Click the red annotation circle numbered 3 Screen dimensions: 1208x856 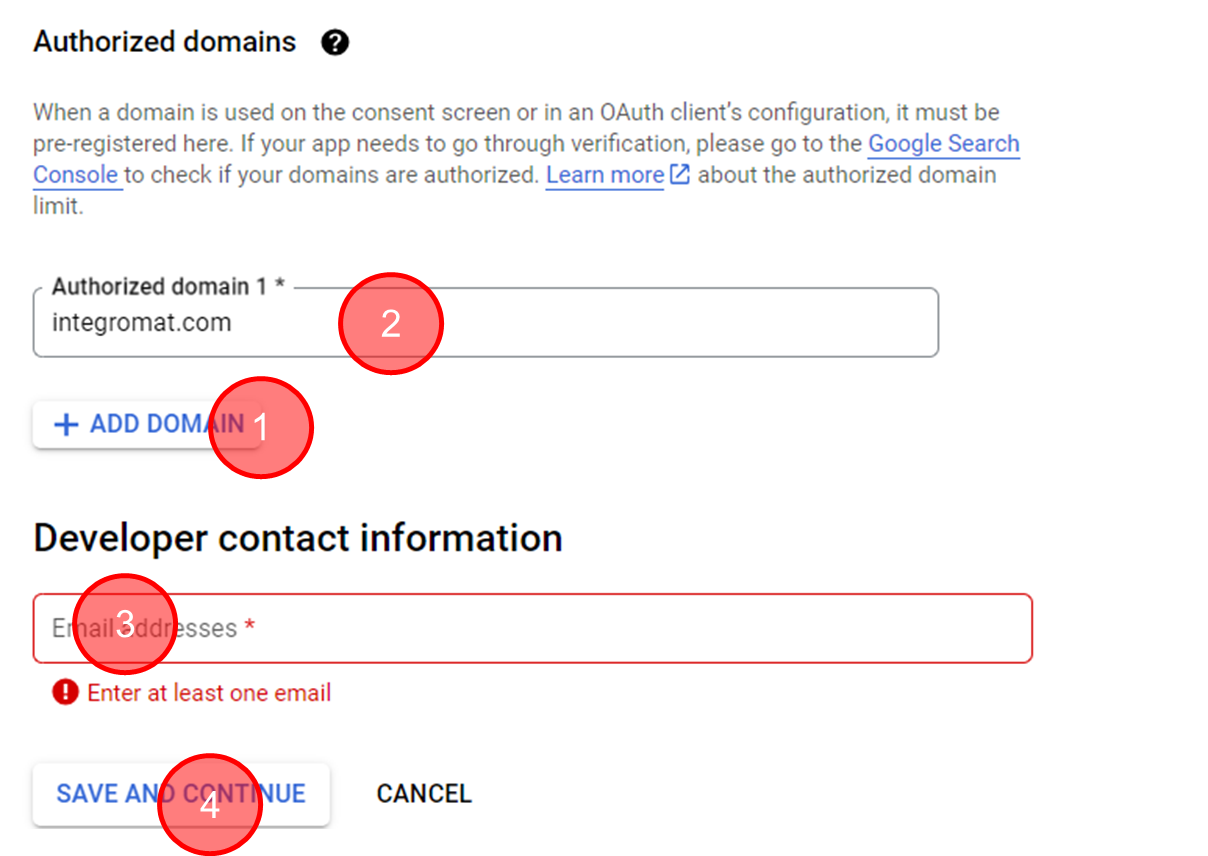[125, 623]
